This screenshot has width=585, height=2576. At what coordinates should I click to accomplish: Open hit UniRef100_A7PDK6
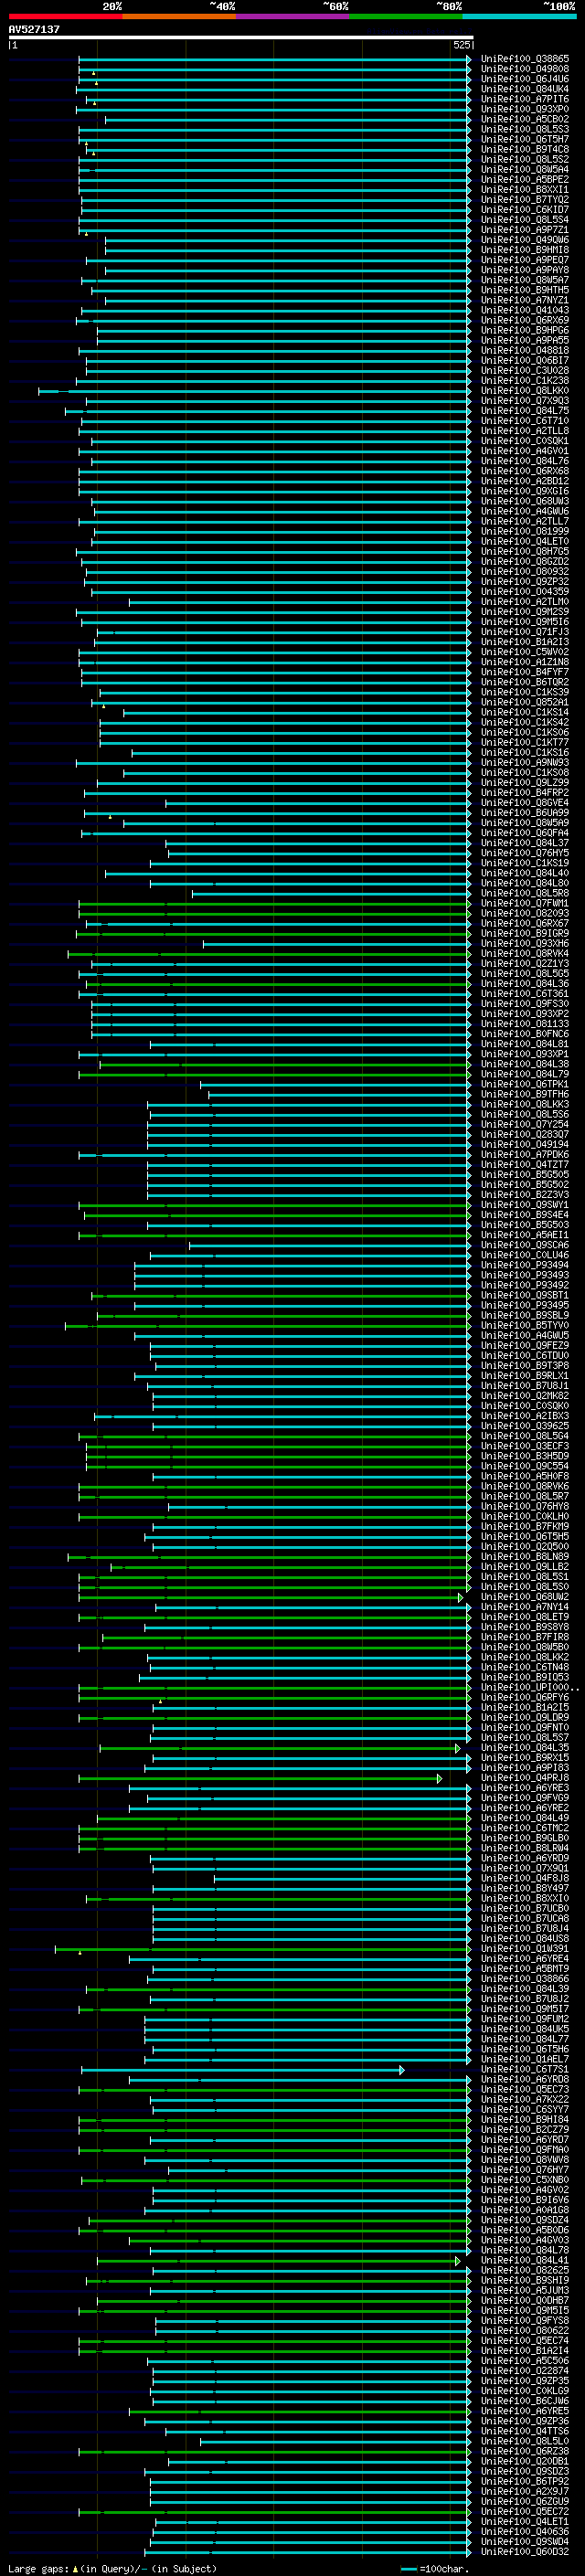pyautogui.click(x=525, y=1154)
